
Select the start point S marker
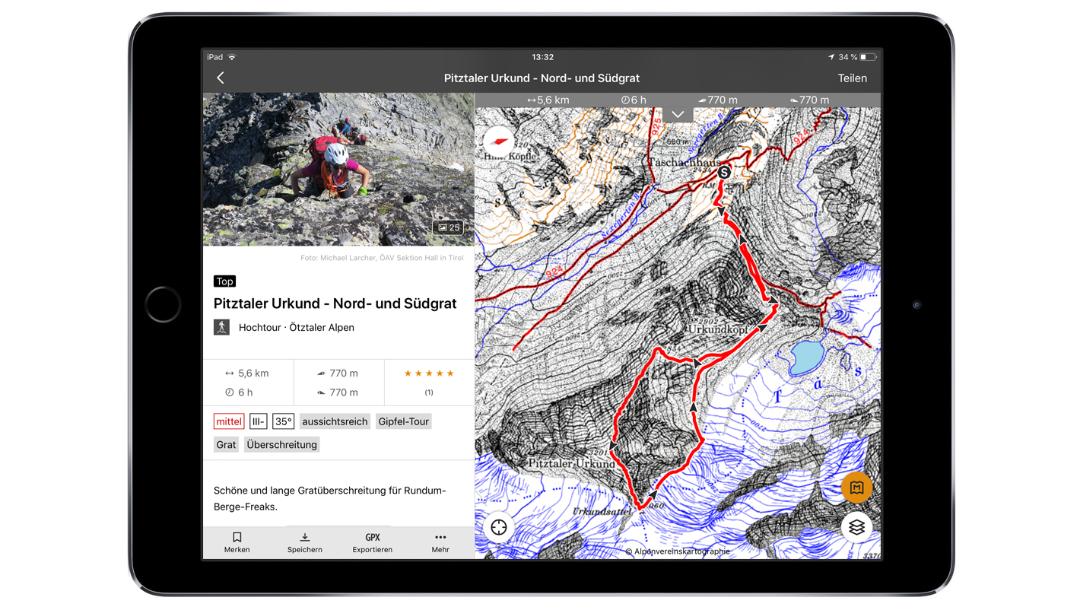[724, 172]
